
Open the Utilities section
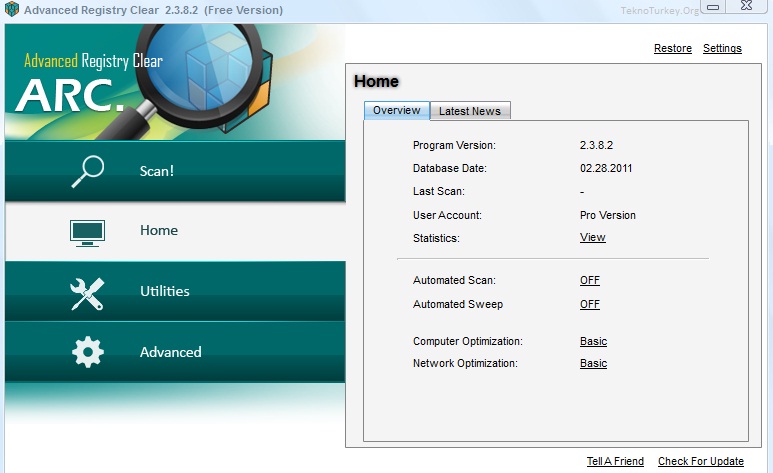175,291
